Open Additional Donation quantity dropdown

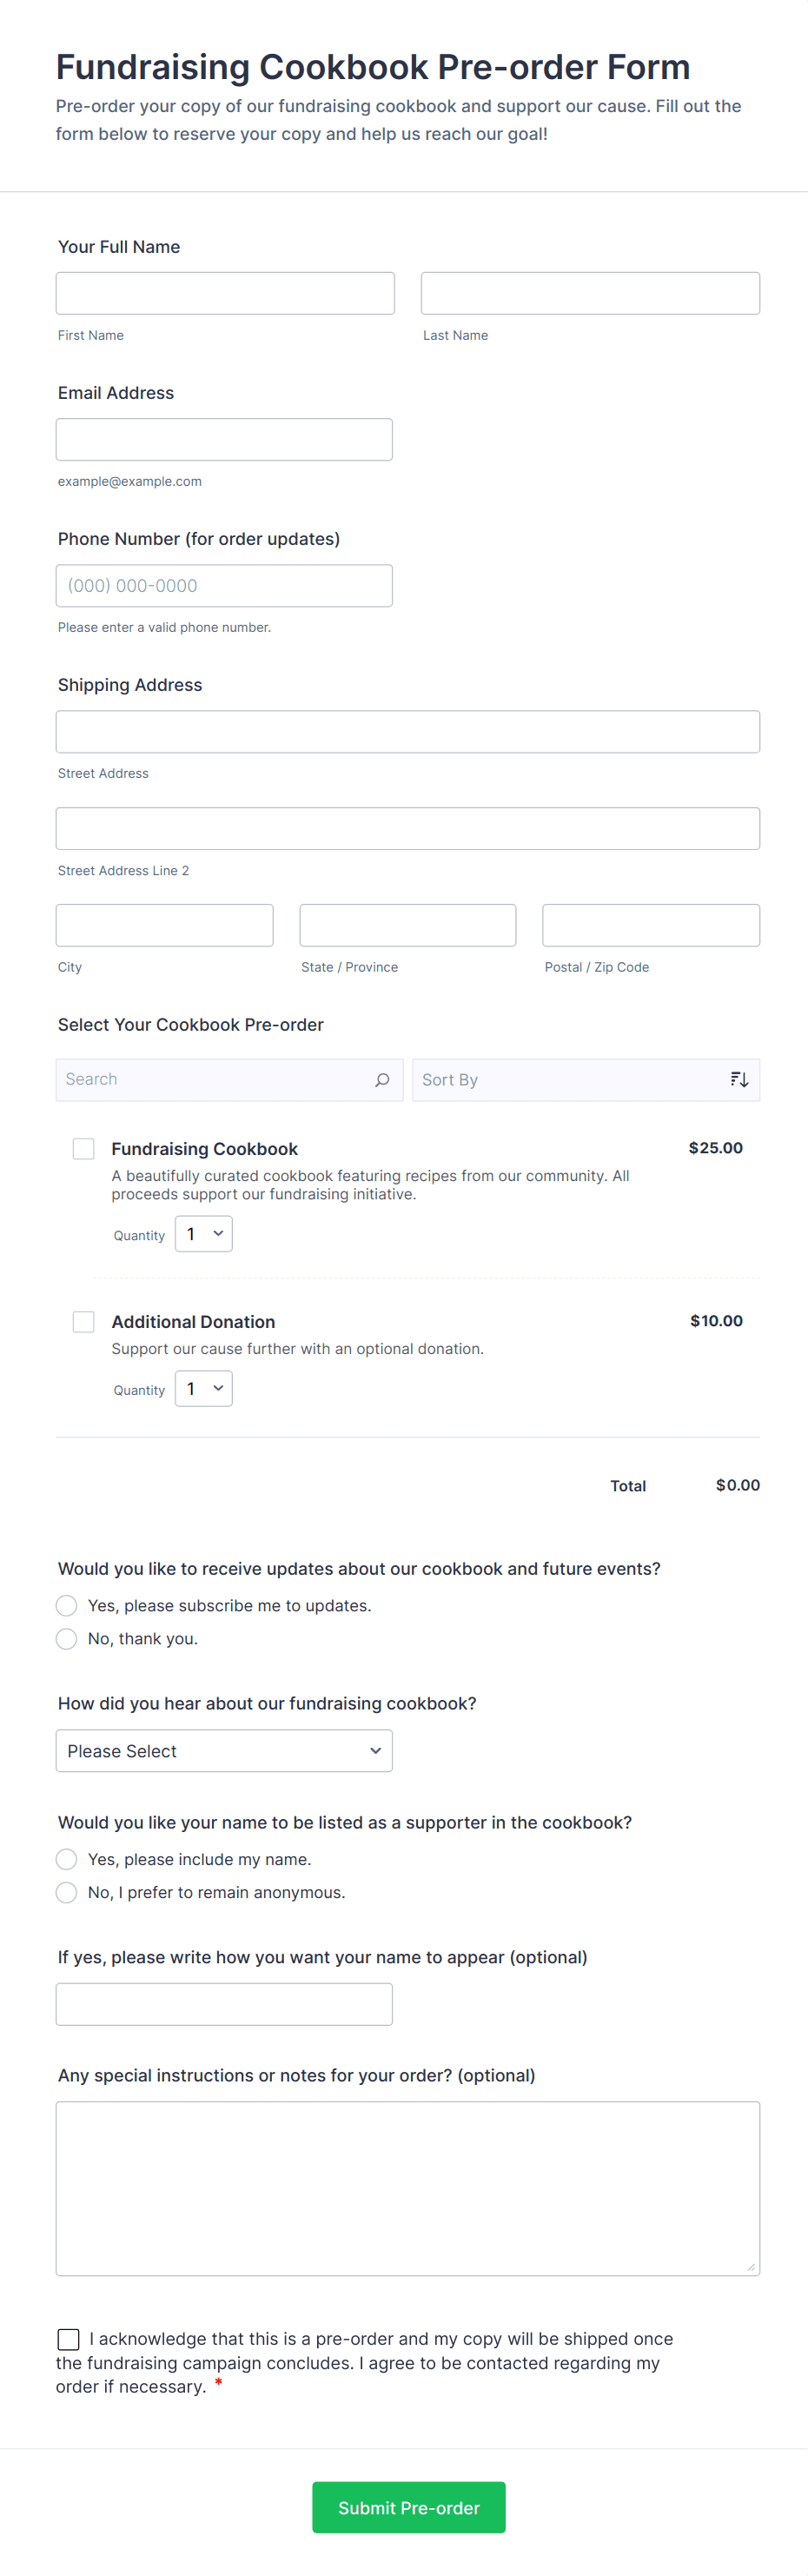pos(204,1389)
